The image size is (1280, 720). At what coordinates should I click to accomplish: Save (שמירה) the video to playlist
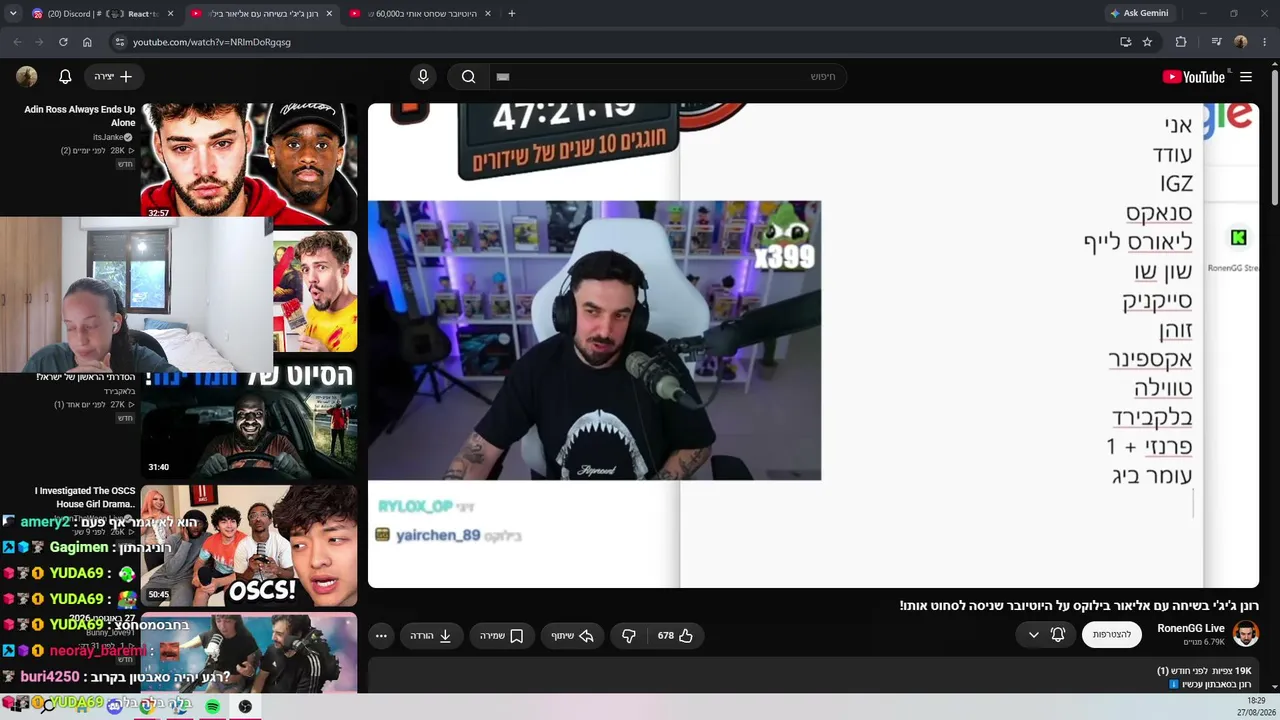502,635
